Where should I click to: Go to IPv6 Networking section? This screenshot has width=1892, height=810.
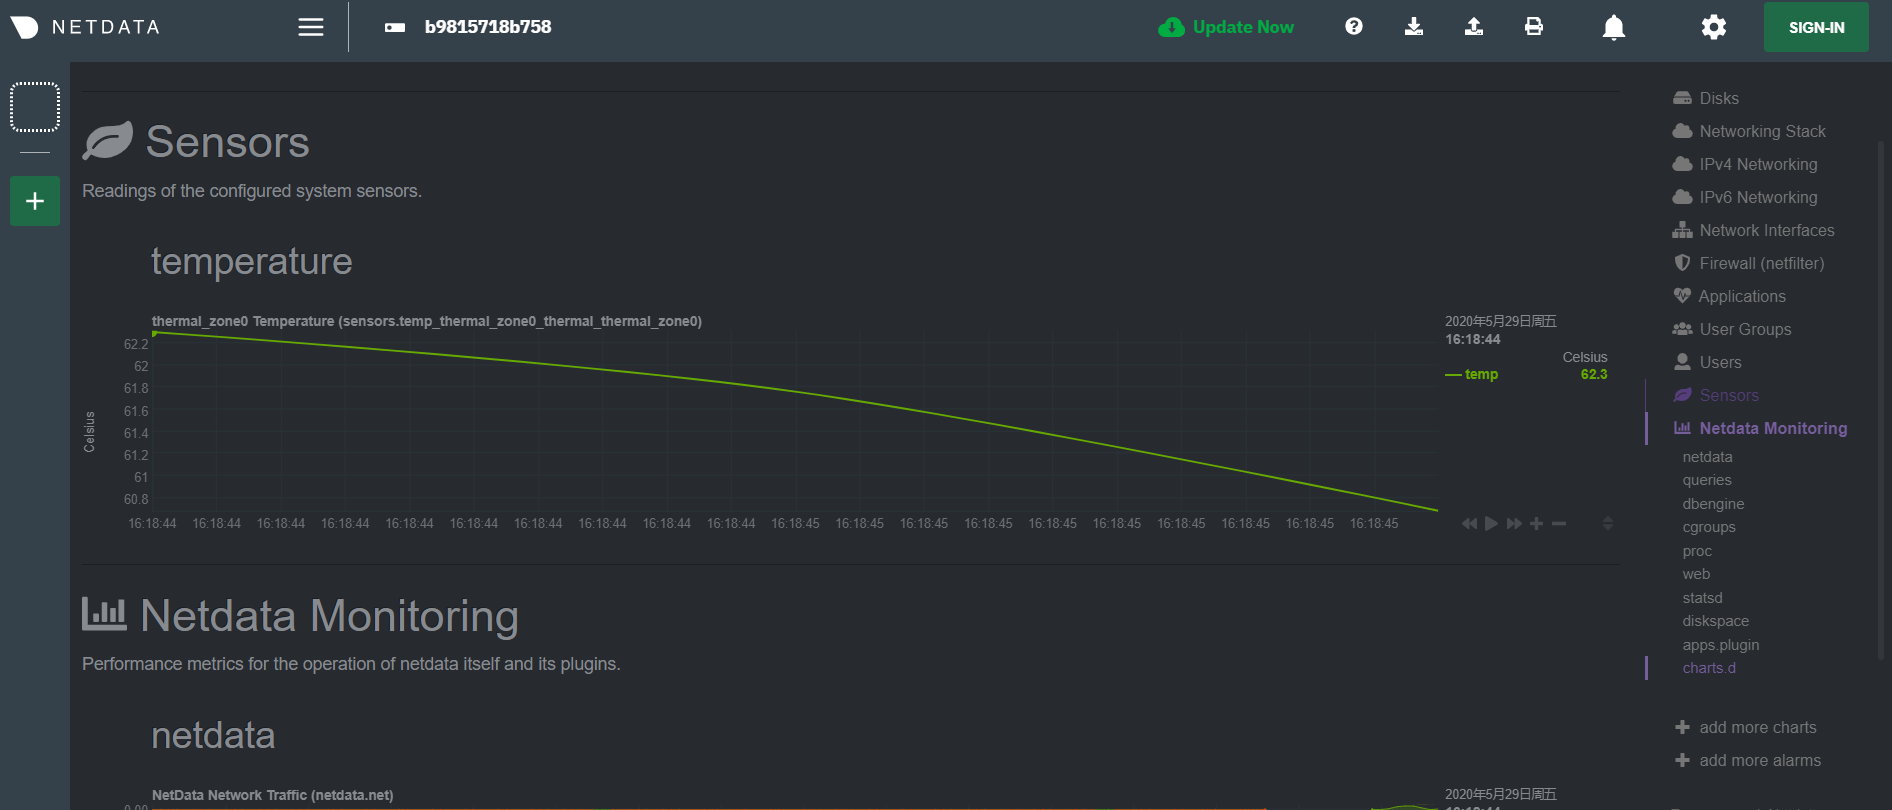tap(1758, 197)
